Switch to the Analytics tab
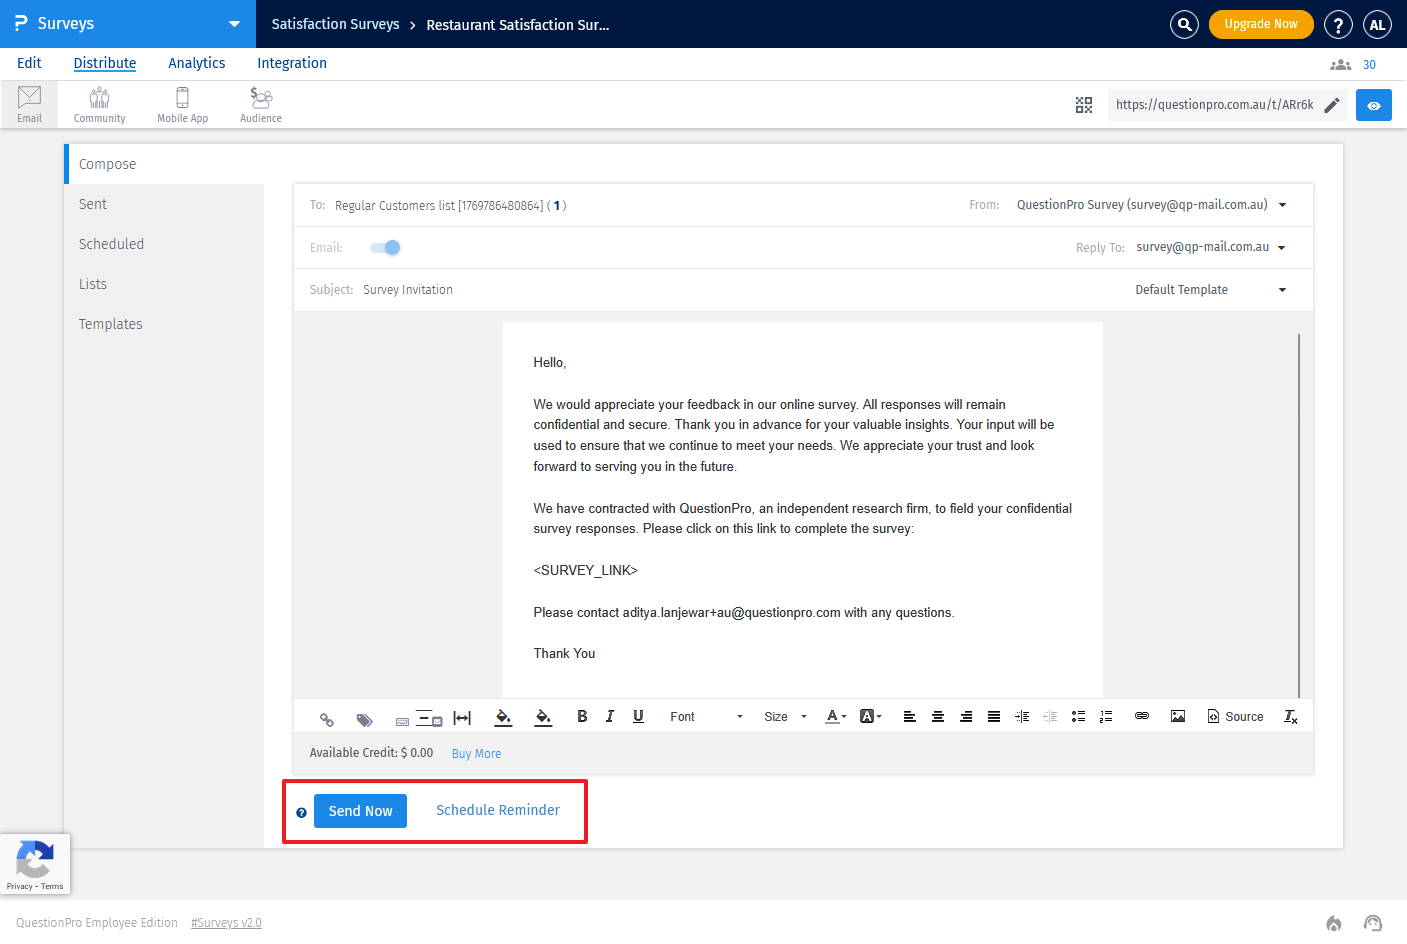The height and width of the screenshot is (944, 1407). pyautogui.click(x=196, y=63)
